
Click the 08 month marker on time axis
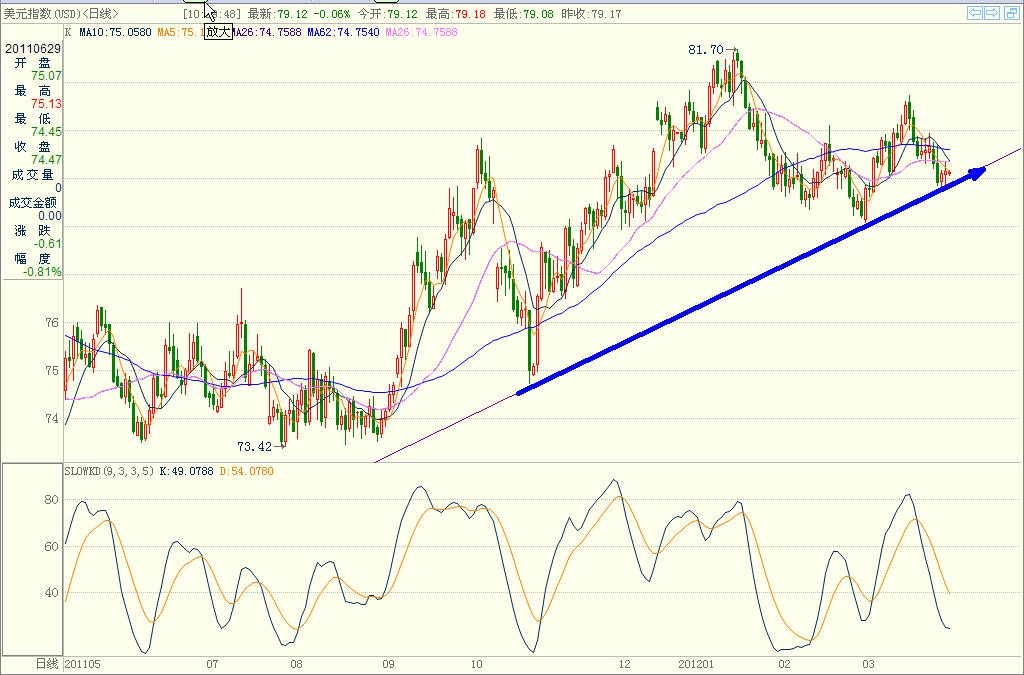point(296,664)
